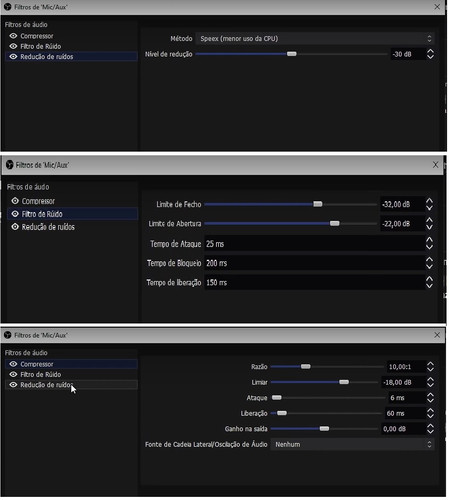The image size is (449, 500).
Task: Select Compressor filter in middle window list
Action: pyautogui.click(x=72, y=201)
